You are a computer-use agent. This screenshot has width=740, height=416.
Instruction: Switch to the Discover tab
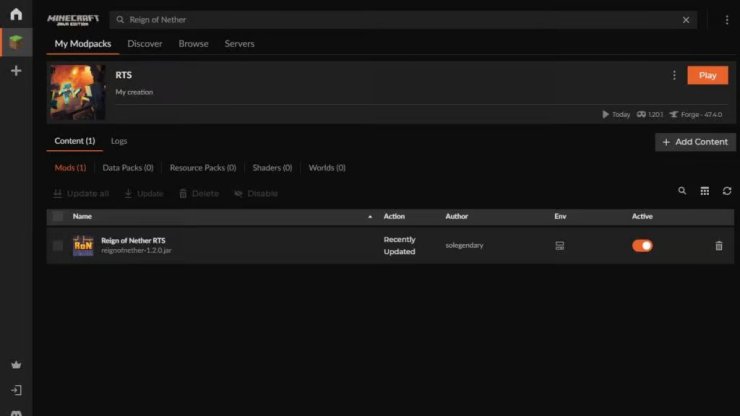click(x=145, y=44)
